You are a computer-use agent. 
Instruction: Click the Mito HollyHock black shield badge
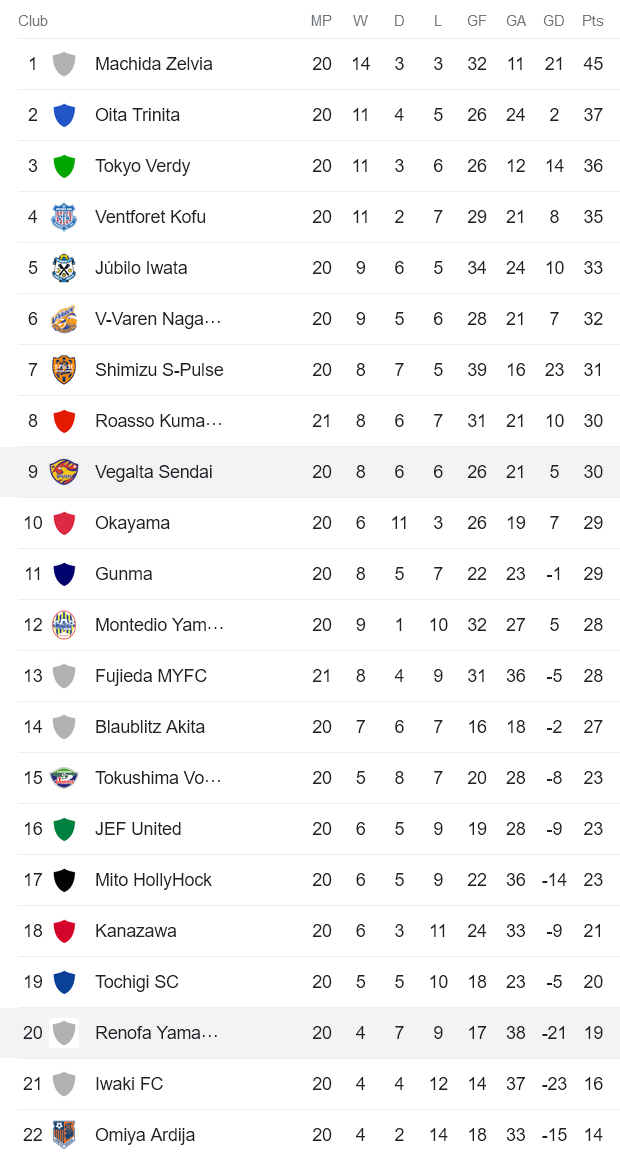pyautogui.click(x=64, y=879)
